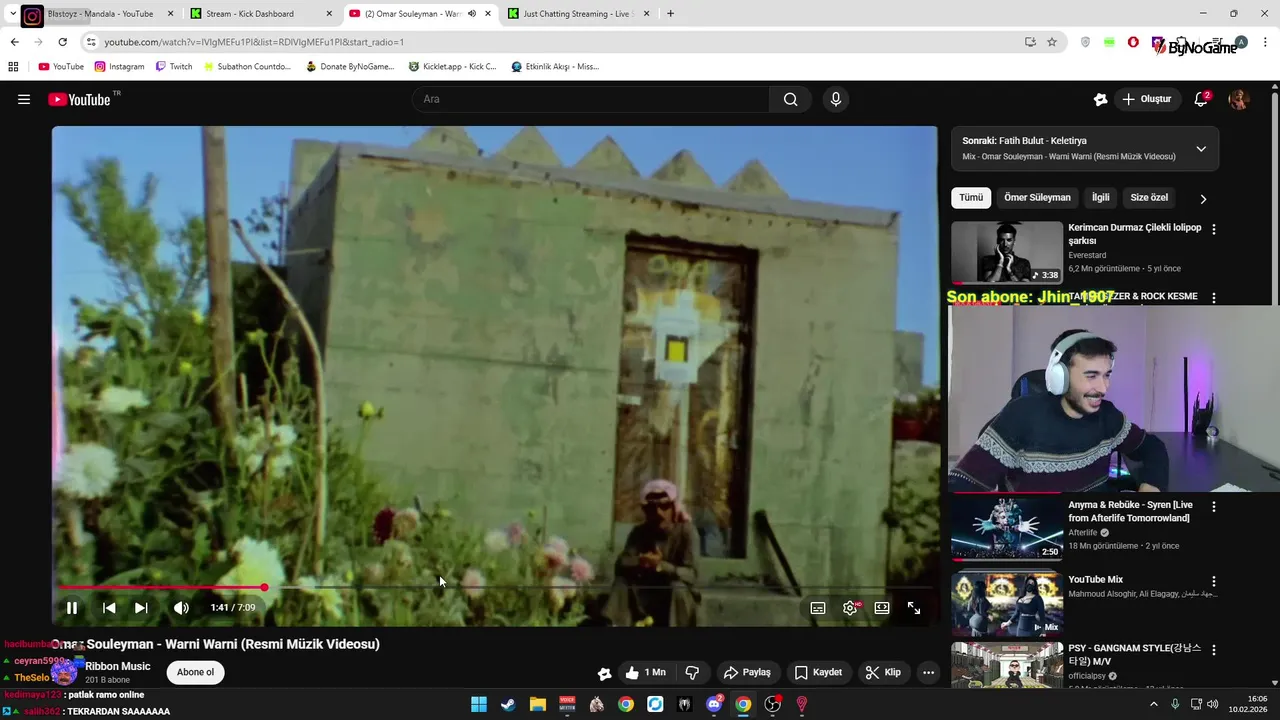Image resolution: width=1280 pixels, height=720 pixels.
Task: Create a clip with Klip
Action: tap(884, 672)
